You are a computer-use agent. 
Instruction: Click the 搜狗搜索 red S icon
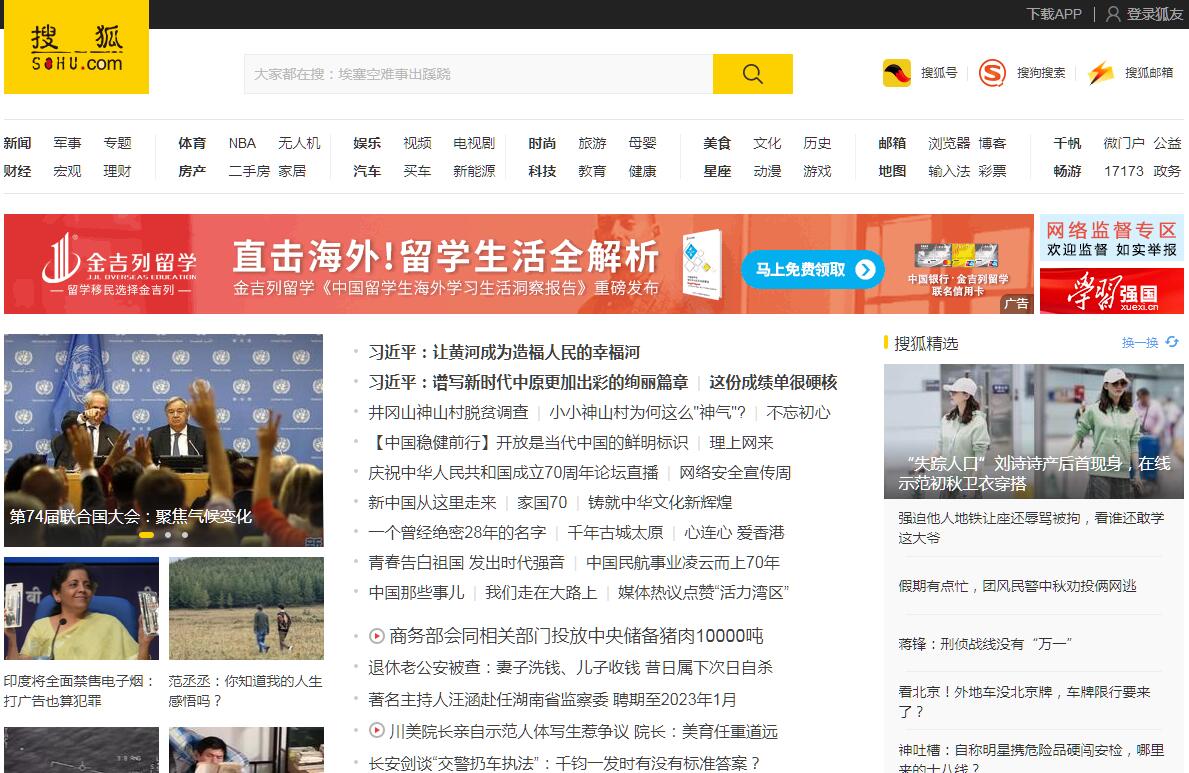click(x=992, y=72)
